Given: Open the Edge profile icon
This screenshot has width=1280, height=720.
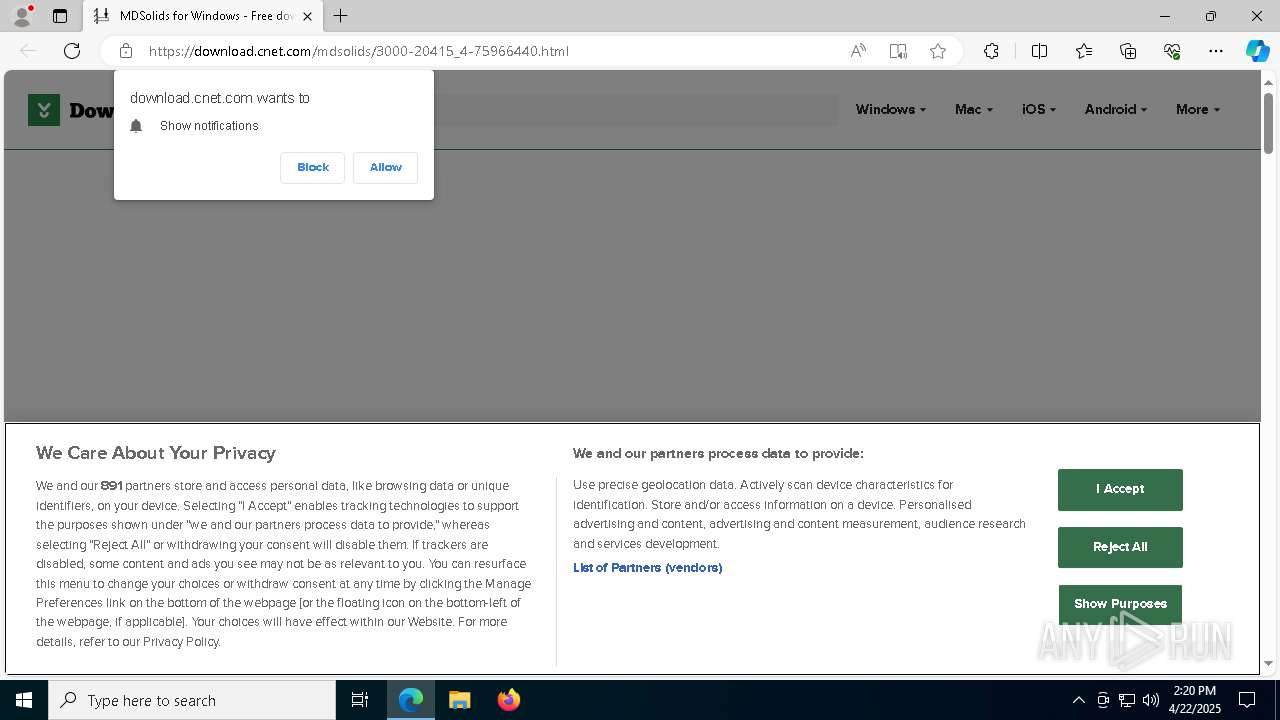Looking at the screenshot, I should click(x=22, y=16).
